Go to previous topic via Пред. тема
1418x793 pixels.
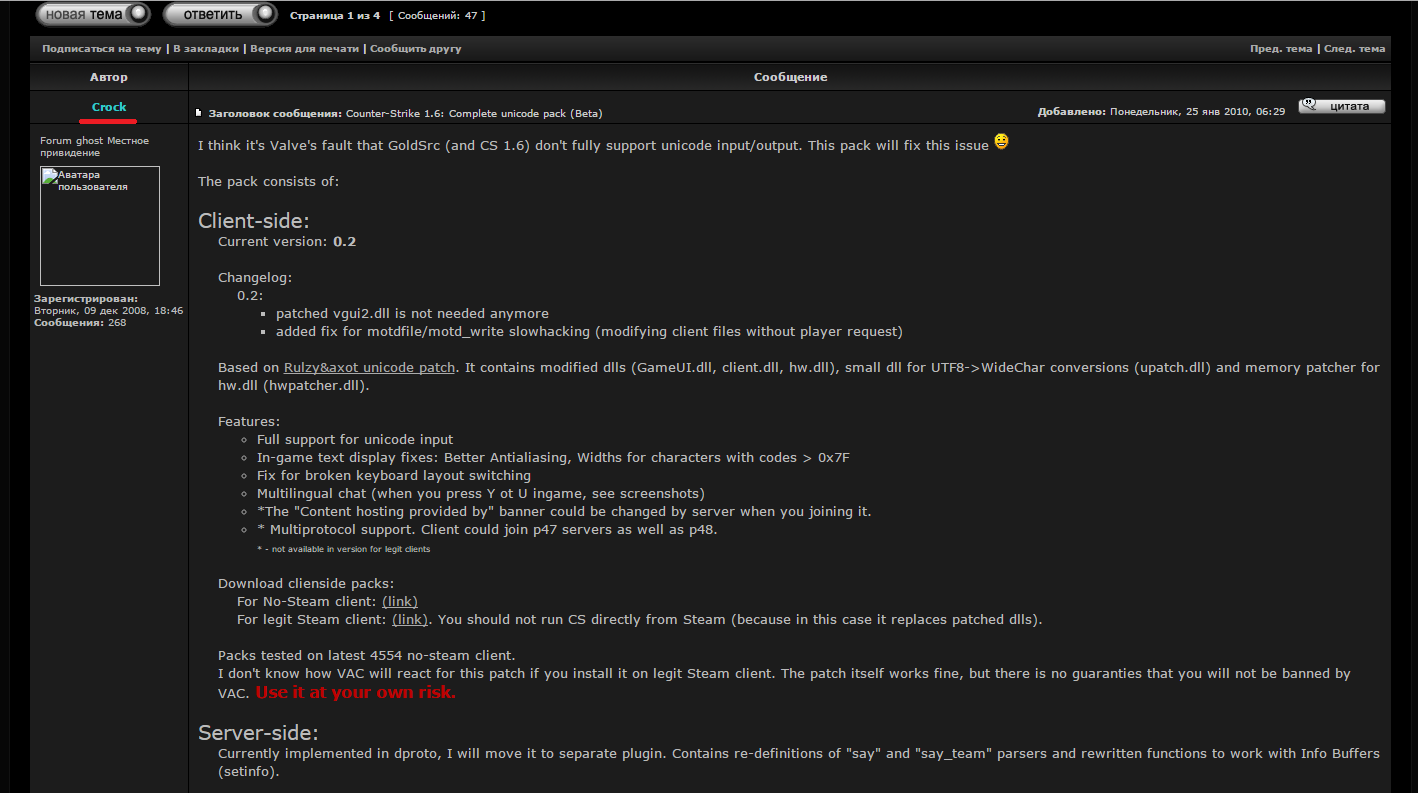[1281, 48]
